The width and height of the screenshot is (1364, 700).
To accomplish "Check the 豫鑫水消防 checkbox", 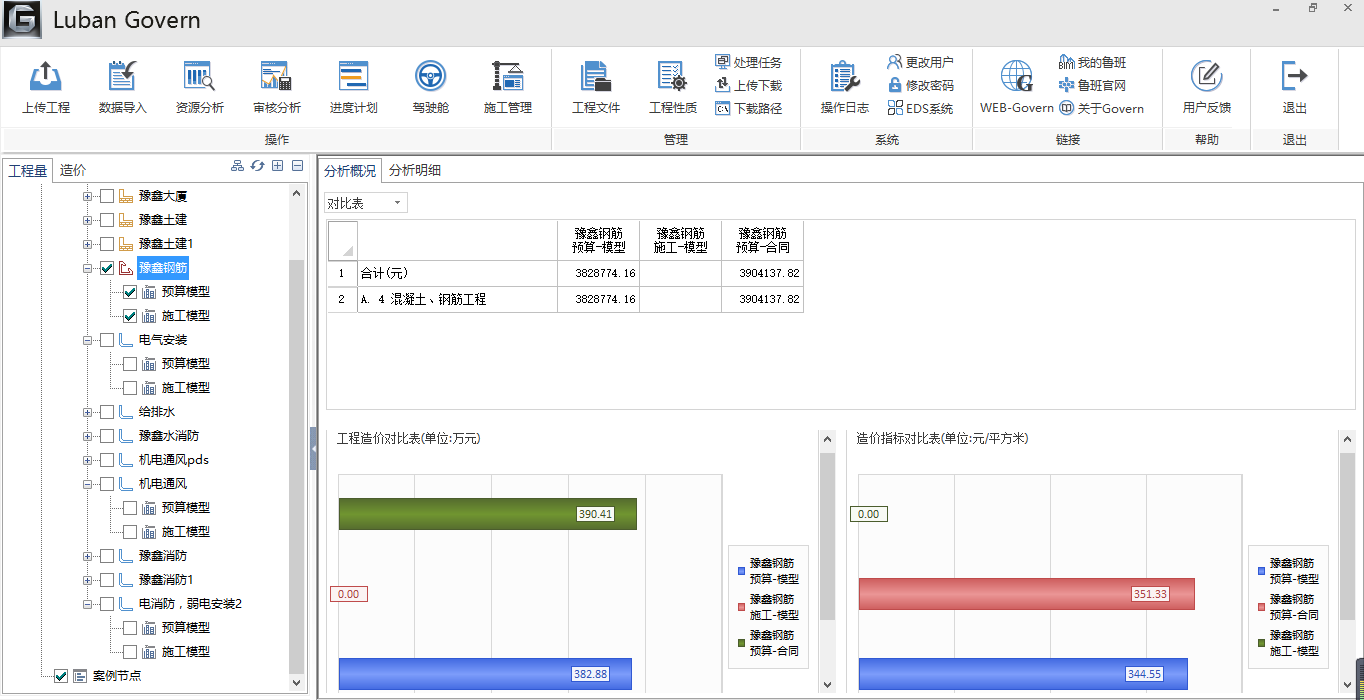I will [107, 436].
